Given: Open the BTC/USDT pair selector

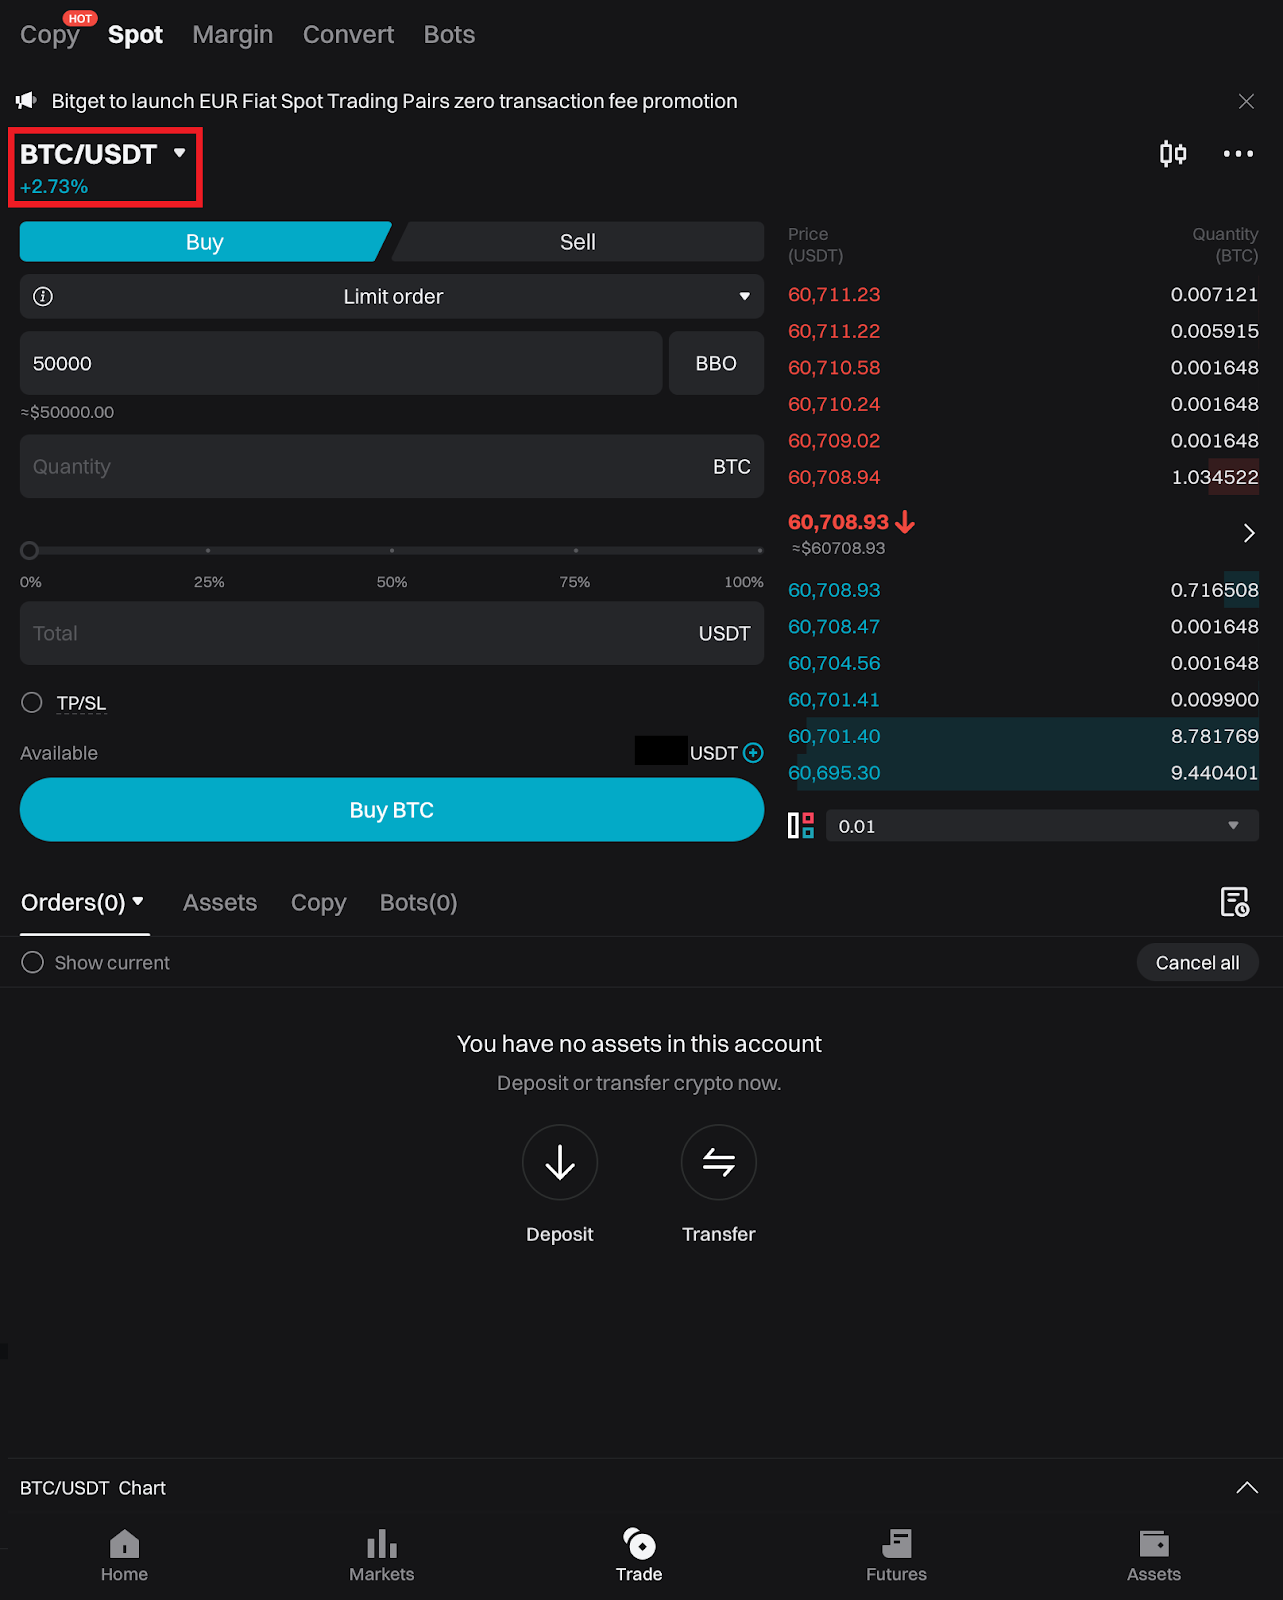Looking at the screenshot, I should click(x=104, y=154).
